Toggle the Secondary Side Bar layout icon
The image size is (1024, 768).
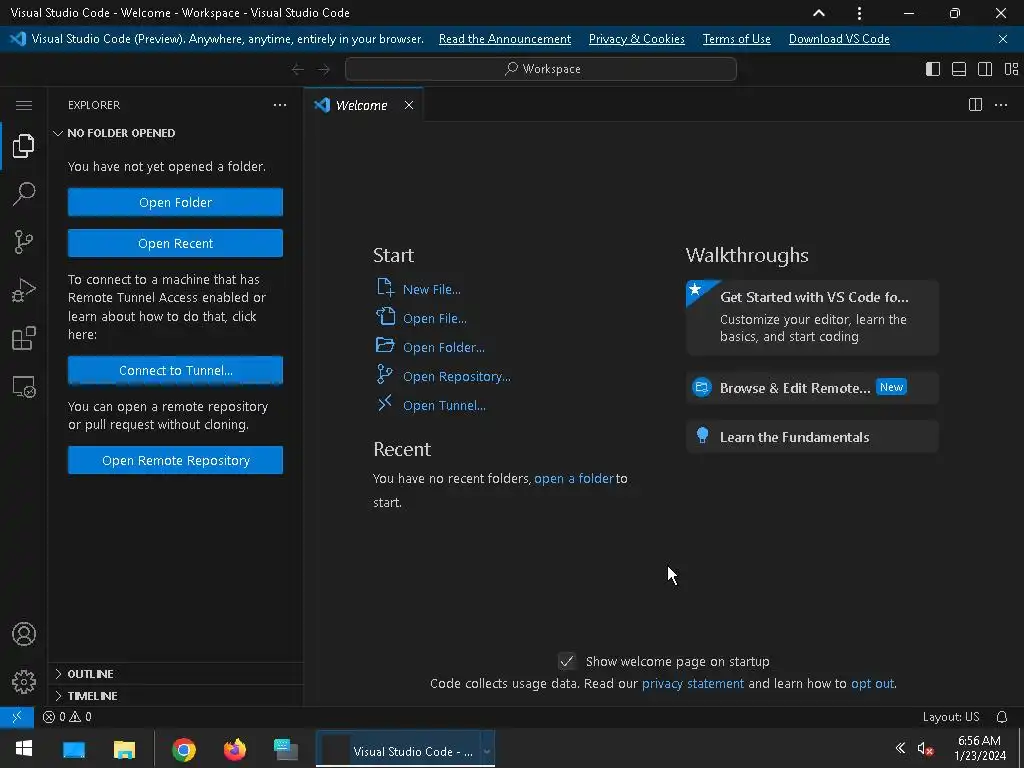(985, 69)
